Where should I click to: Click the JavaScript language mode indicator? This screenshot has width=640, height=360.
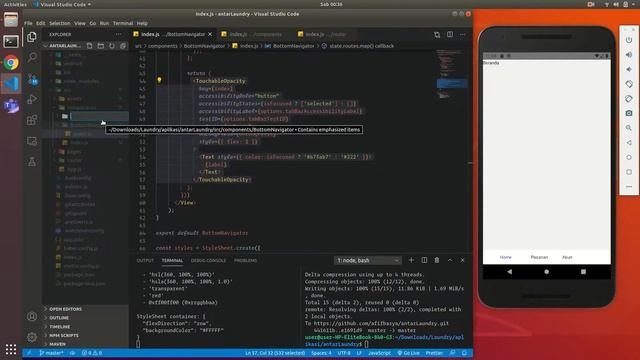click(x=379, y=353)
